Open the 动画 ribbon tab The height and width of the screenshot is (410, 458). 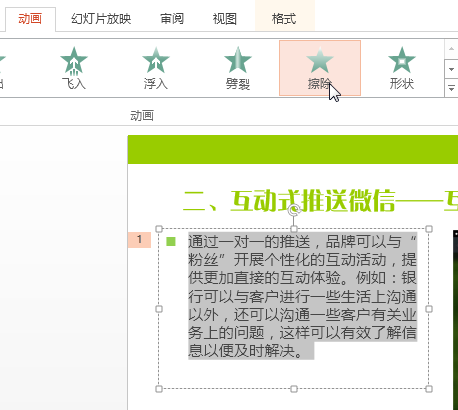[x=30, y=19]
